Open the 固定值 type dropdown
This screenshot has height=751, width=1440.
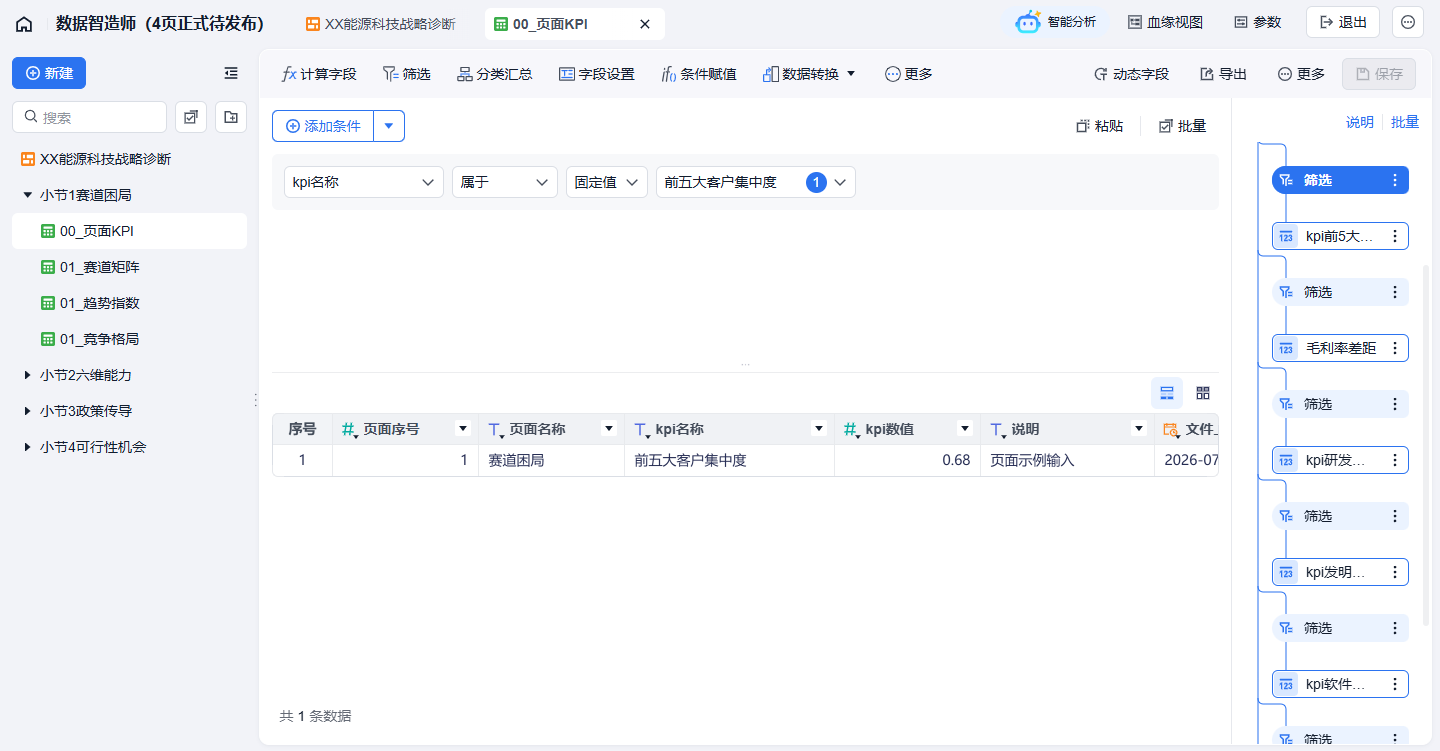pos(607,182)
